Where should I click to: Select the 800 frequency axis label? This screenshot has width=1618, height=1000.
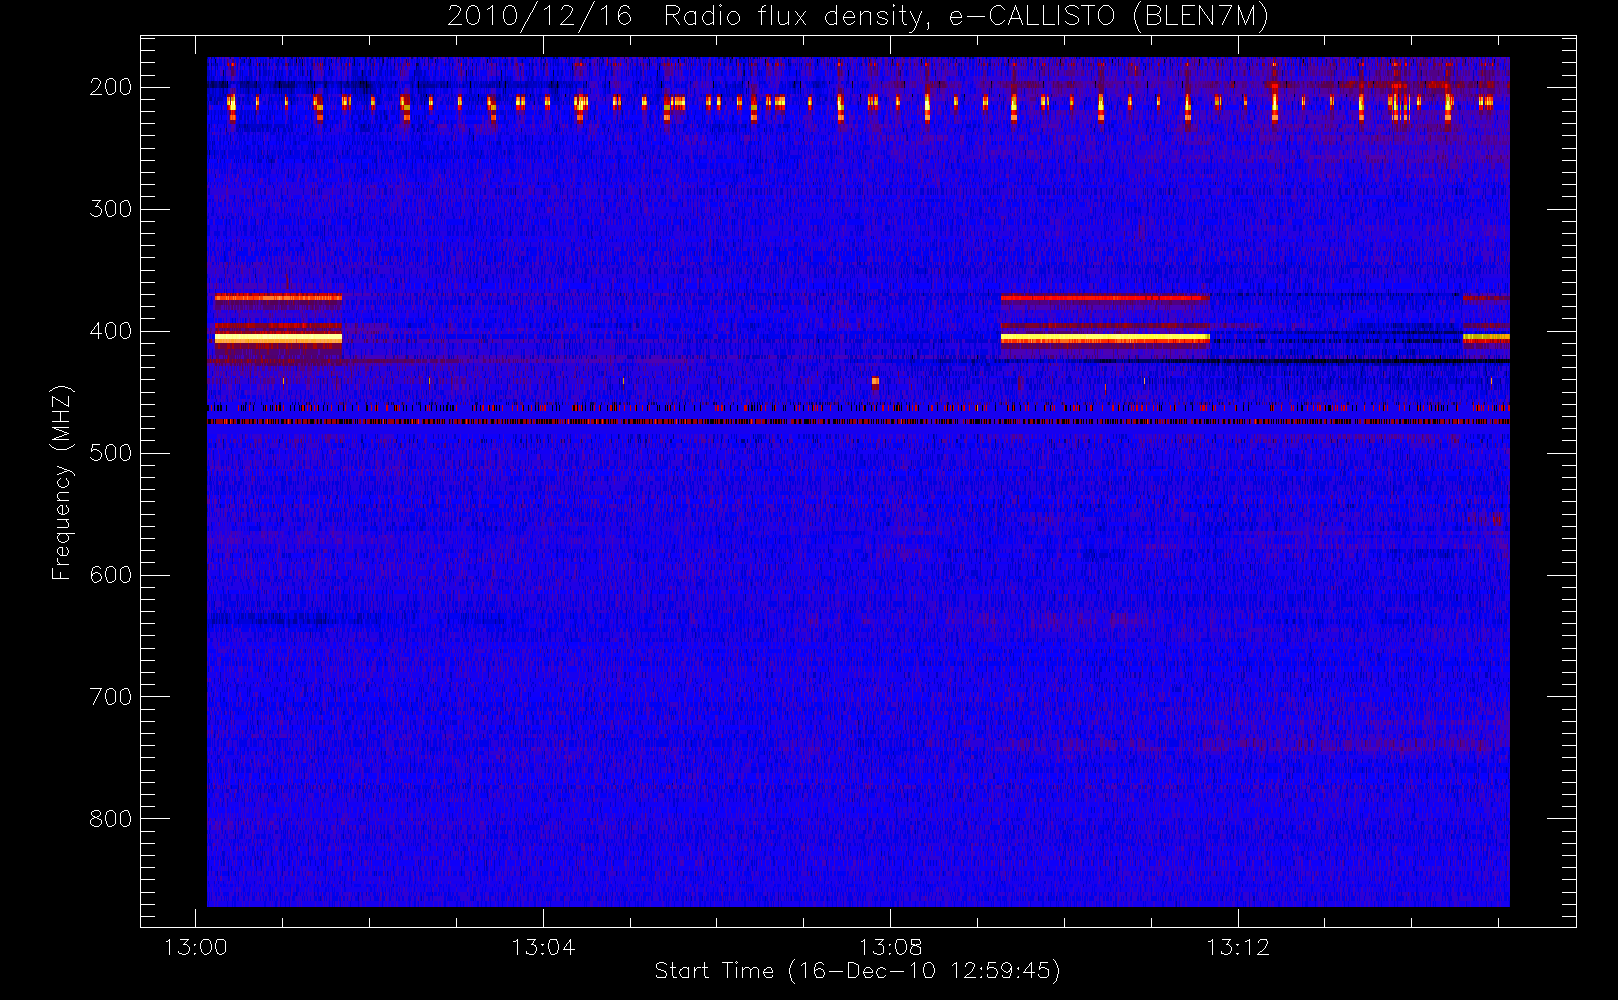tap(110, 819)
